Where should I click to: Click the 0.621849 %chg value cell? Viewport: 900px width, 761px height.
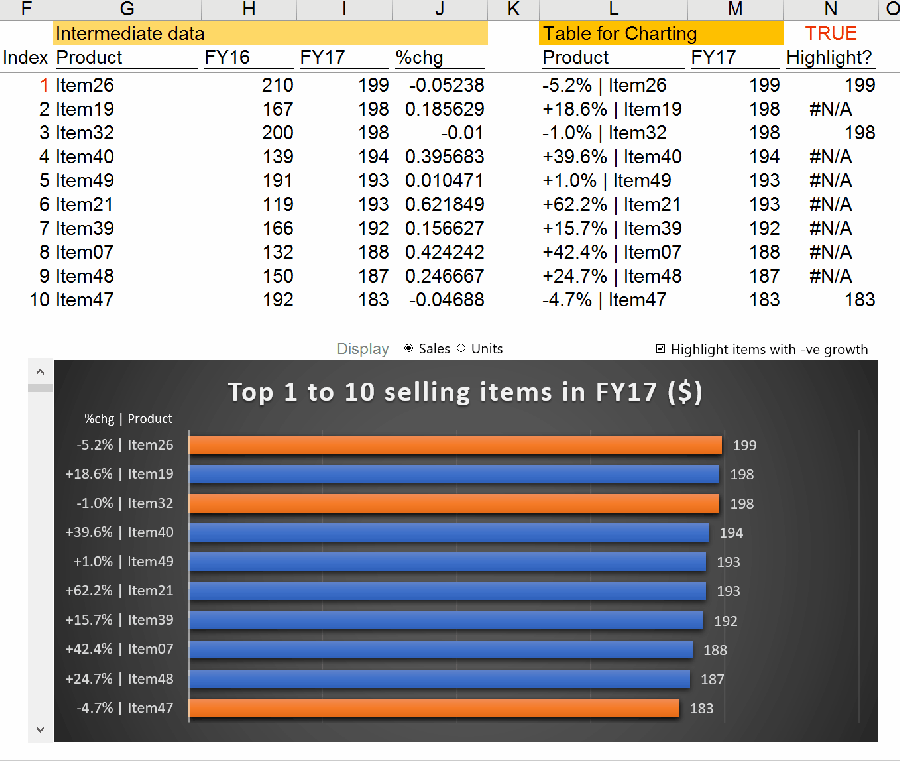coord(444,204)
